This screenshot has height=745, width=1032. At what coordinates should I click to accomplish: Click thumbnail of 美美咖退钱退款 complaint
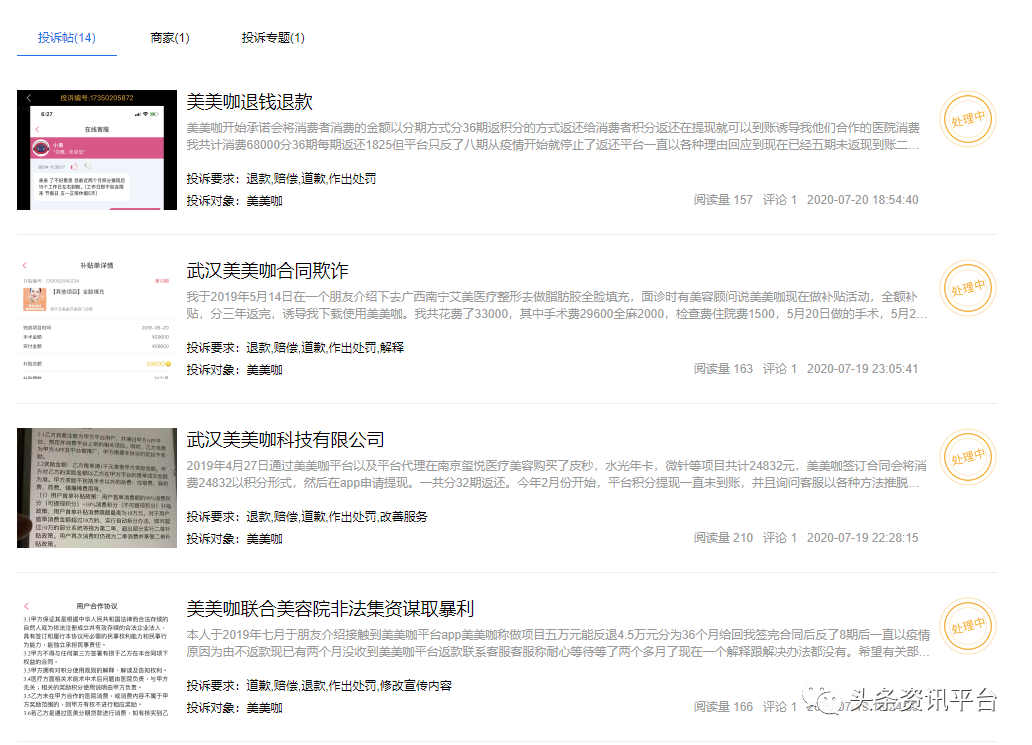(x=97, y=150)
